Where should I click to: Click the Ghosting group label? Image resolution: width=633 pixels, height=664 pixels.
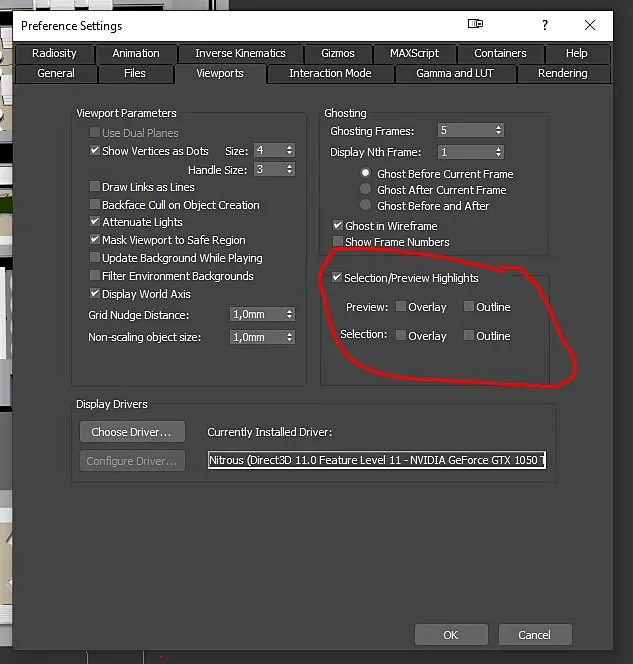pos(345,113)
